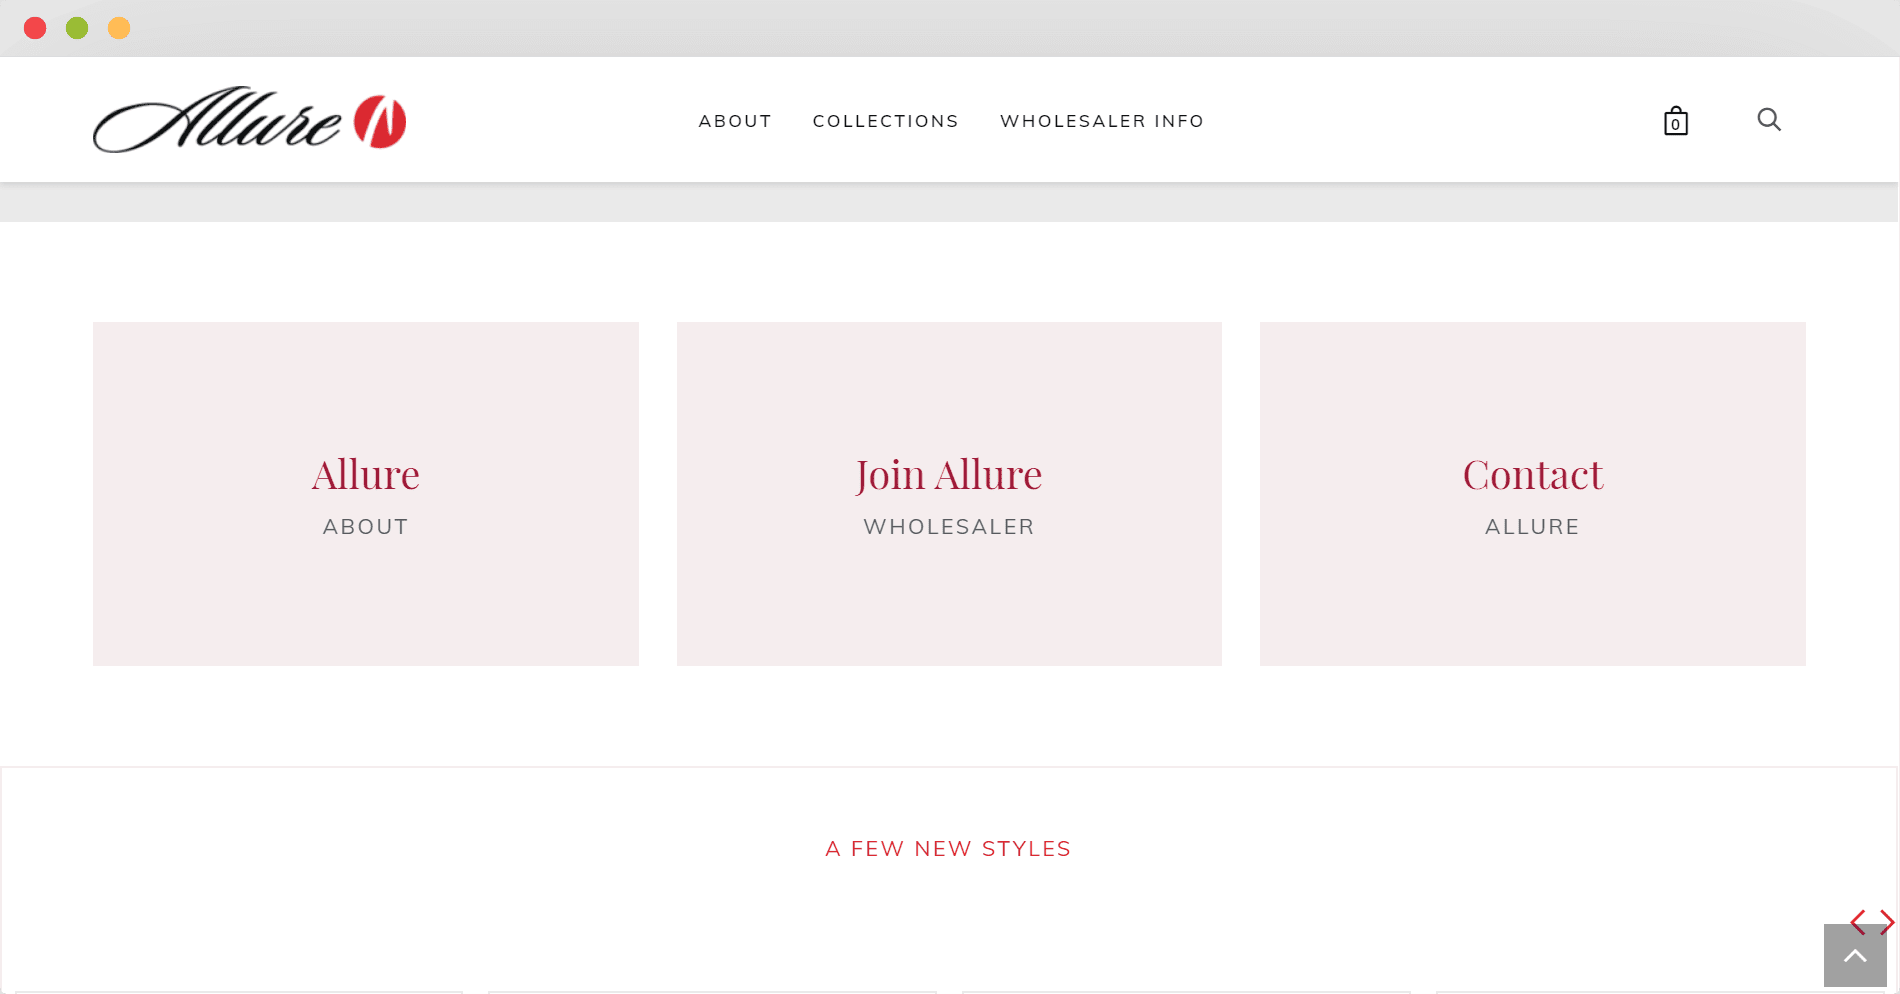Click the orange window dot

click(x=119, y=28)
